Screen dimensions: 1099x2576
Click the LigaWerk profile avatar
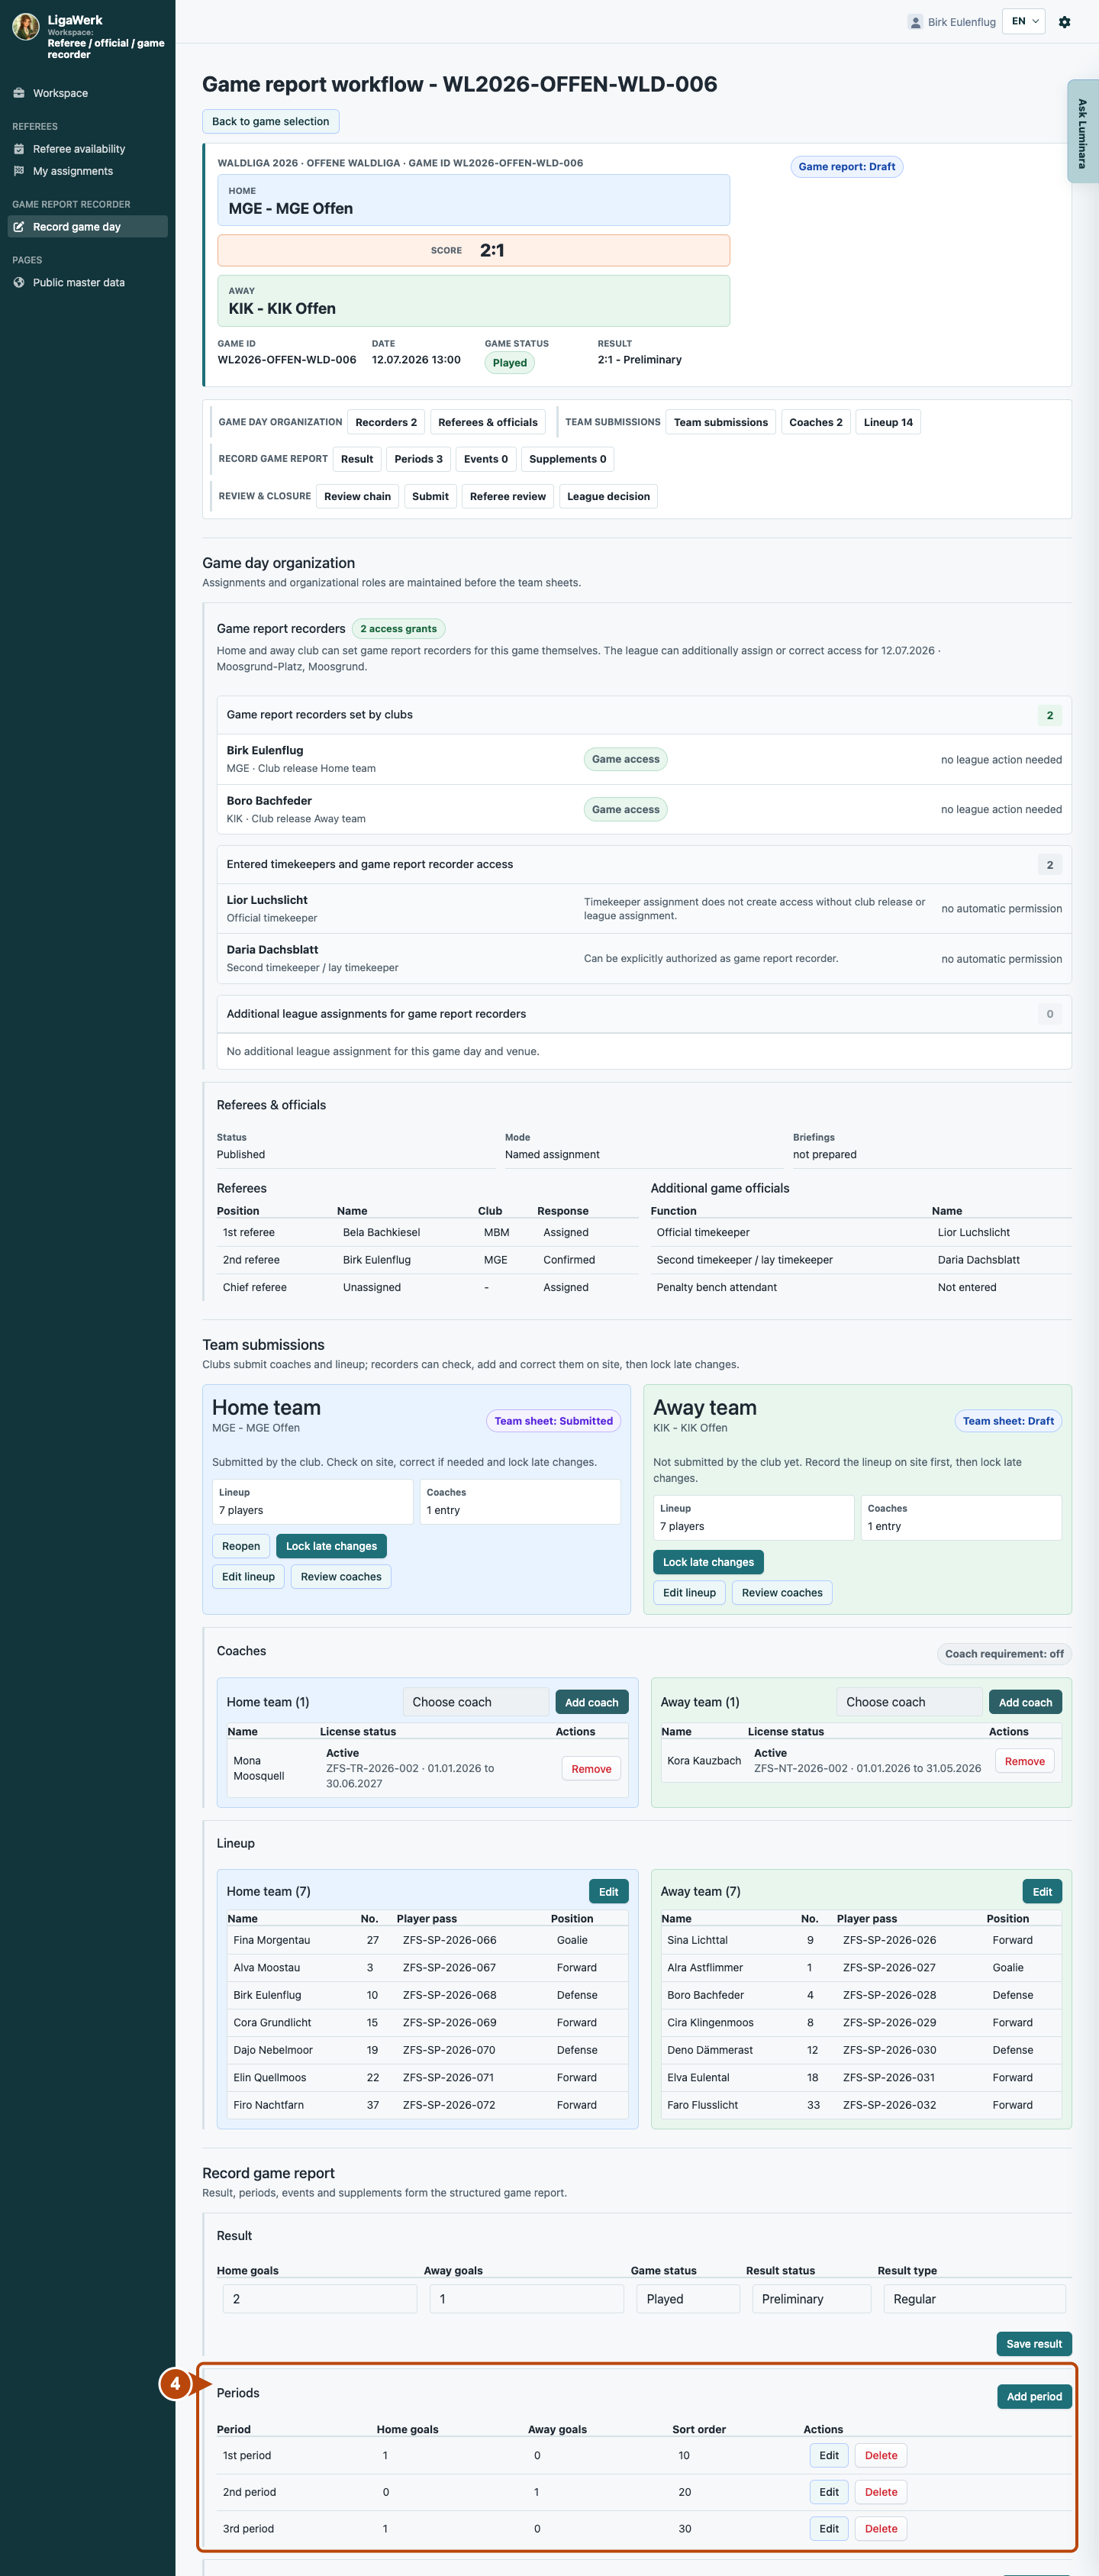pyautogui.click(x=26, y=27)
